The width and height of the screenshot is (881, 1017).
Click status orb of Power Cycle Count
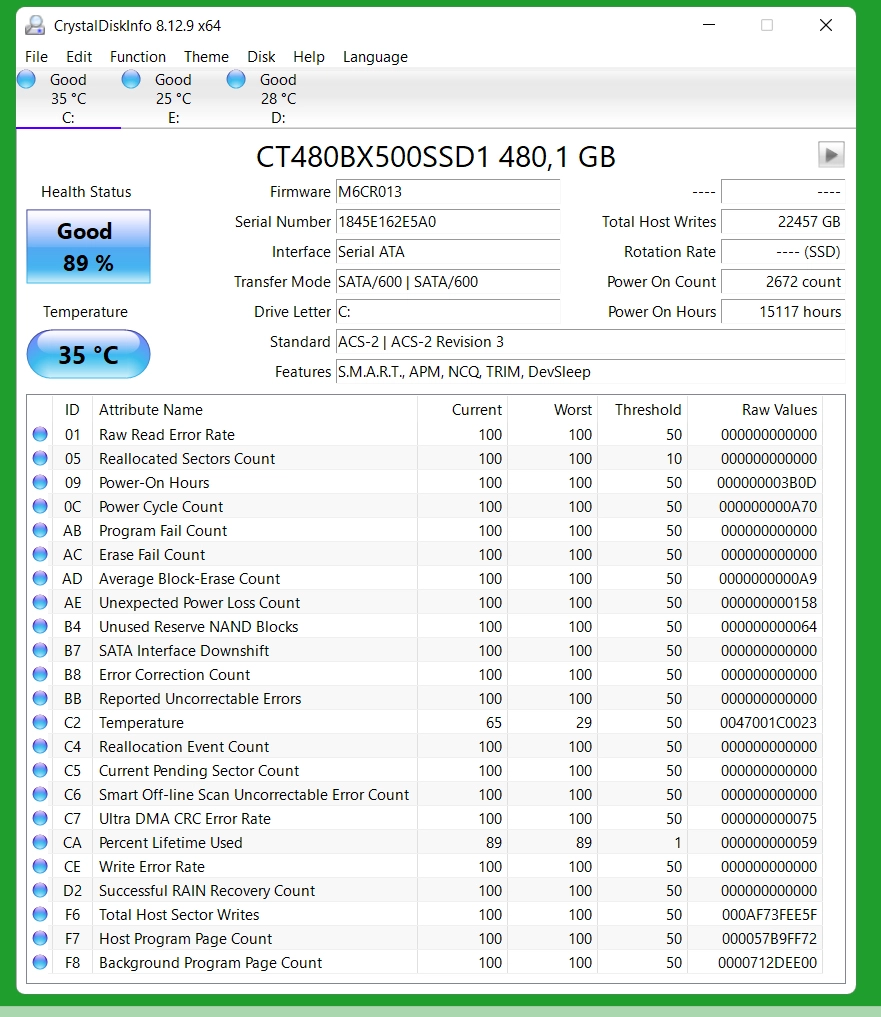[x=40, y=506]
